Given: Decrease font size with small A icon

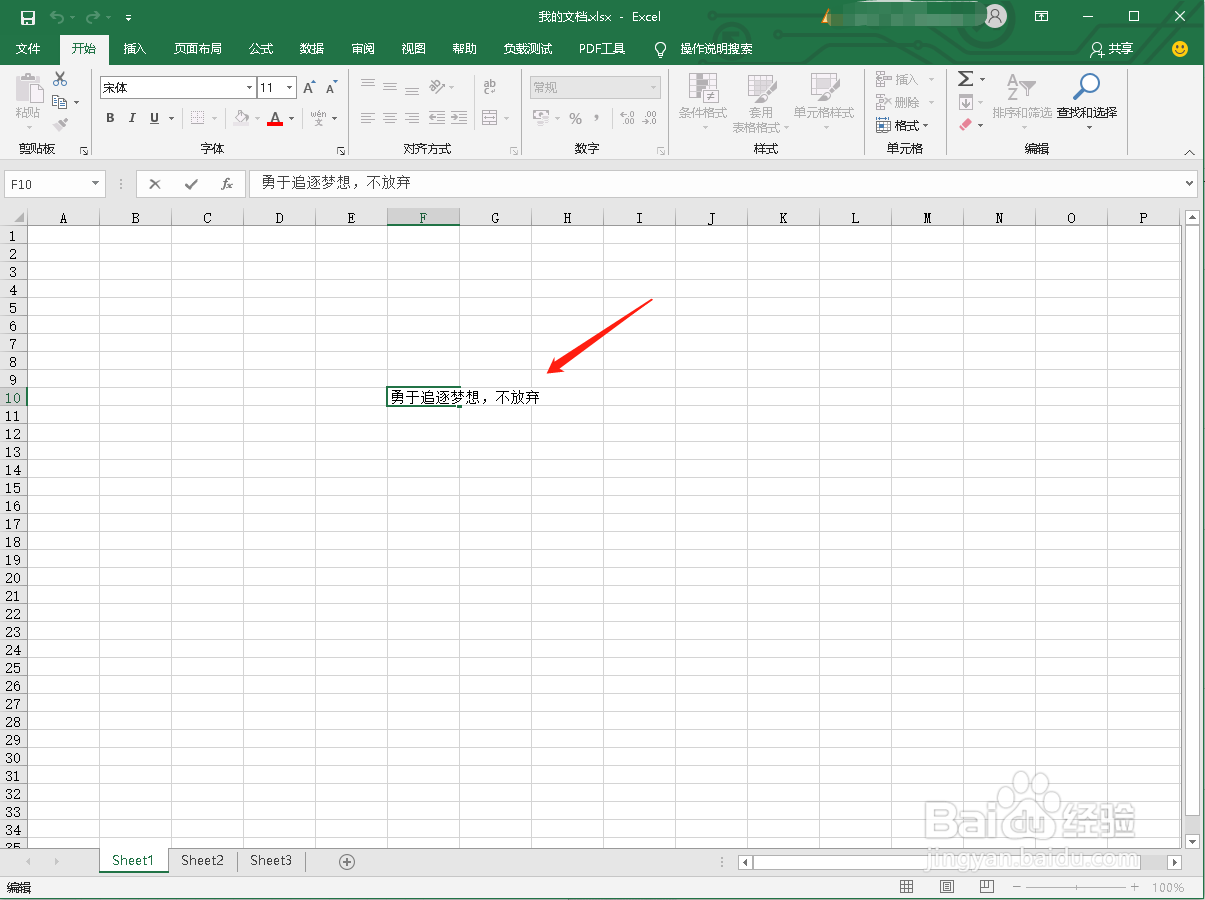Looking at the screenshot, I should 331,88.
